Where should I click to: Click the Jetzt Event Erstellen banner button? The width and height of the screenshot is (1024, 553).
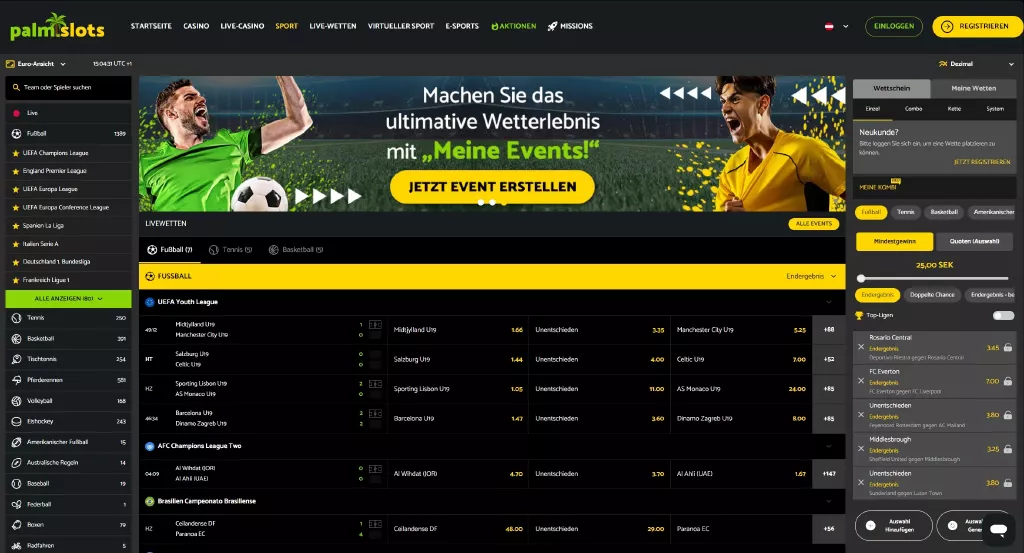(x=492, y=187)
